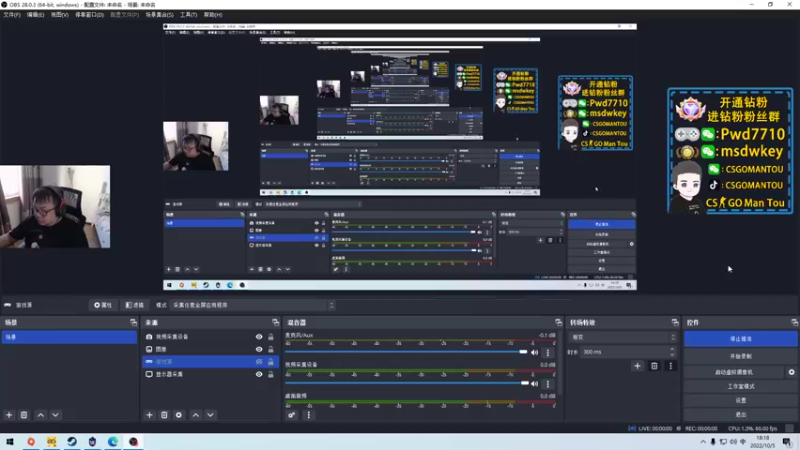Show the selected game source eye icon

pos(259,362)
